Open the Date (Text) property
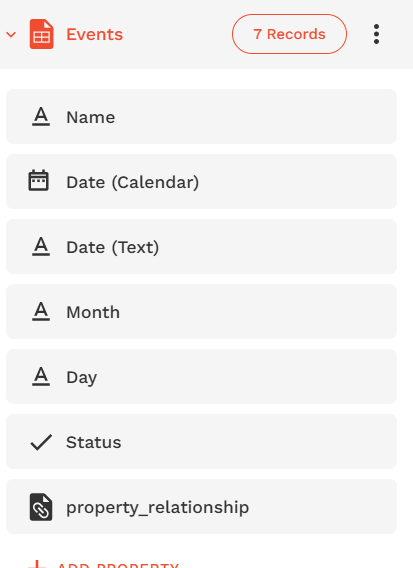 [201, 247]
